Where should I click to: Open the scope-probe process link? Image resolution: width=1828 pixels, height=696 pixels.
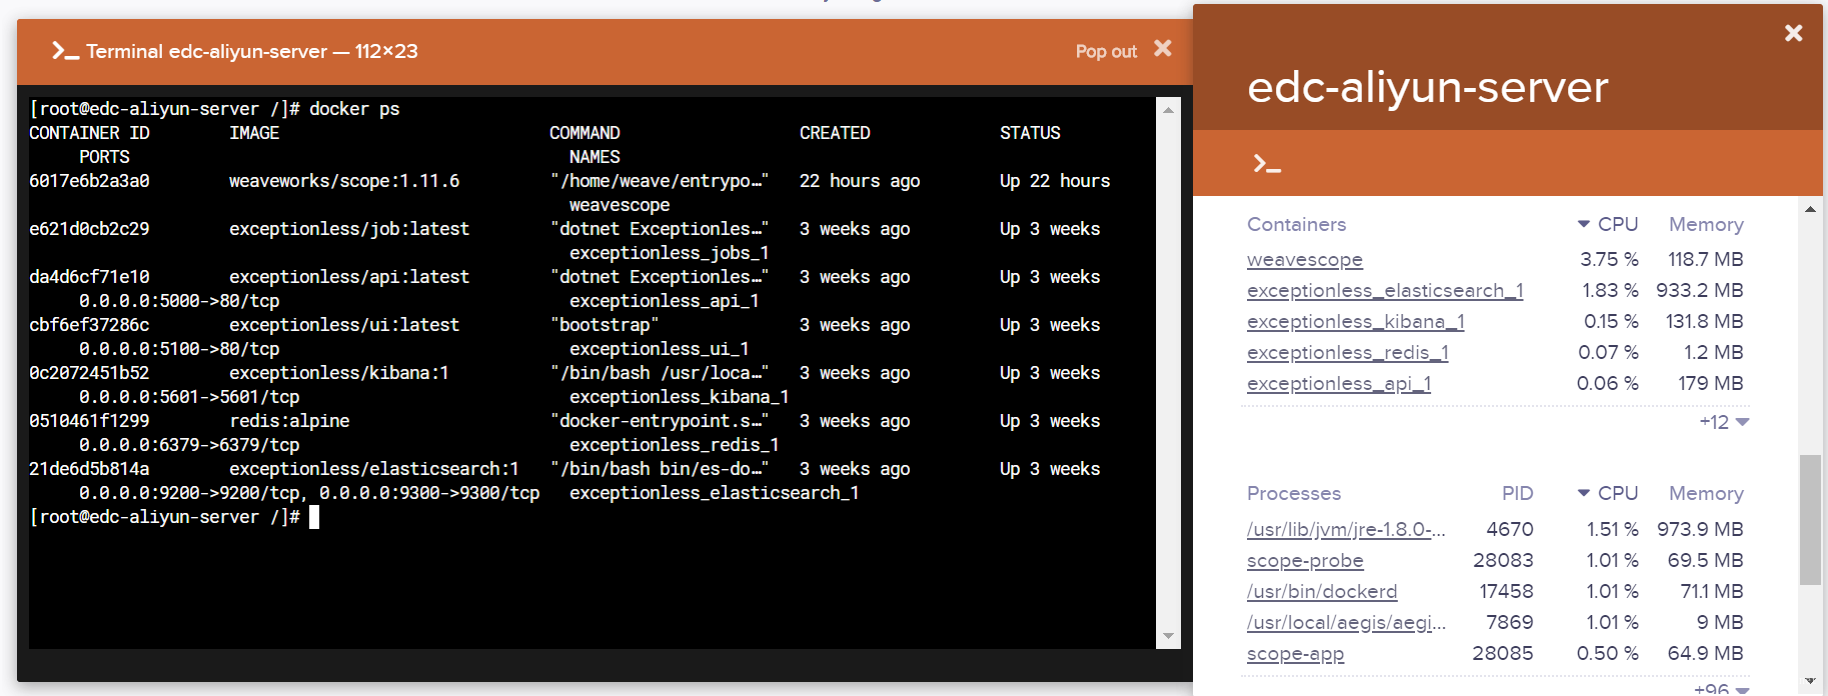[1305, 560]
